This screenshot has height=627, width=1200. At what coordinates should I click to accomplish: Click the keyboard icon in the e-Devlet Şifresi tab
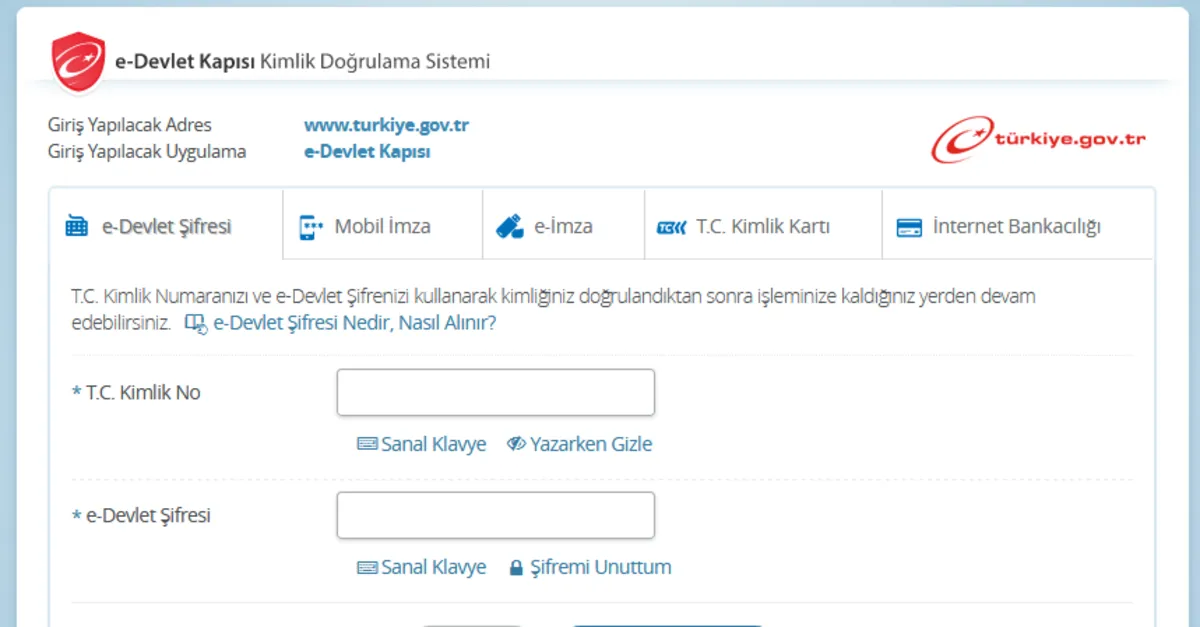[x=77, y=227]
